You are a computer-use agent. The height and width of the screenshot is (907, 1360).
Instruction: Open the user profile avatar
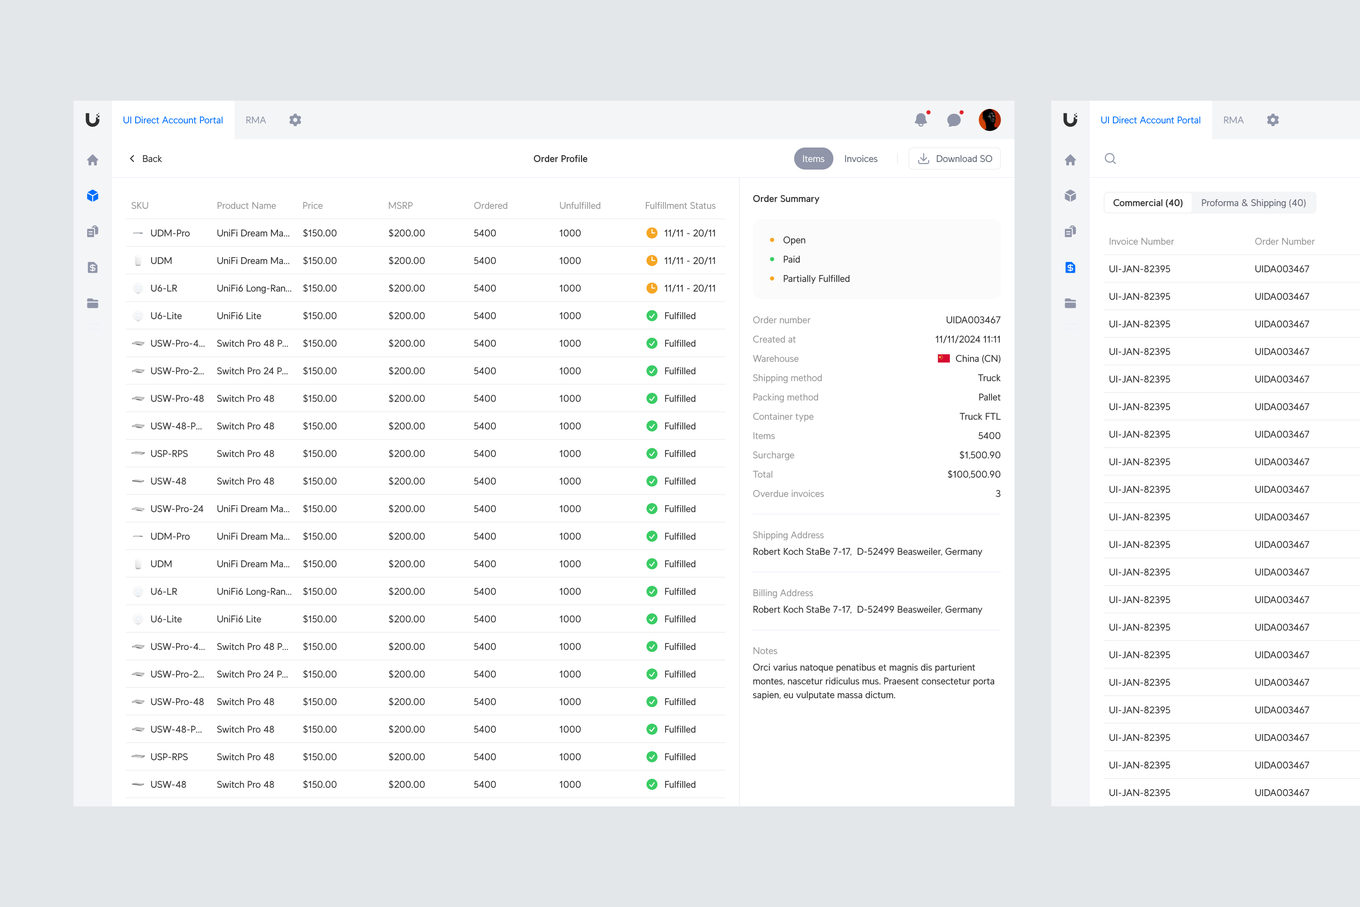coord(990,120)
